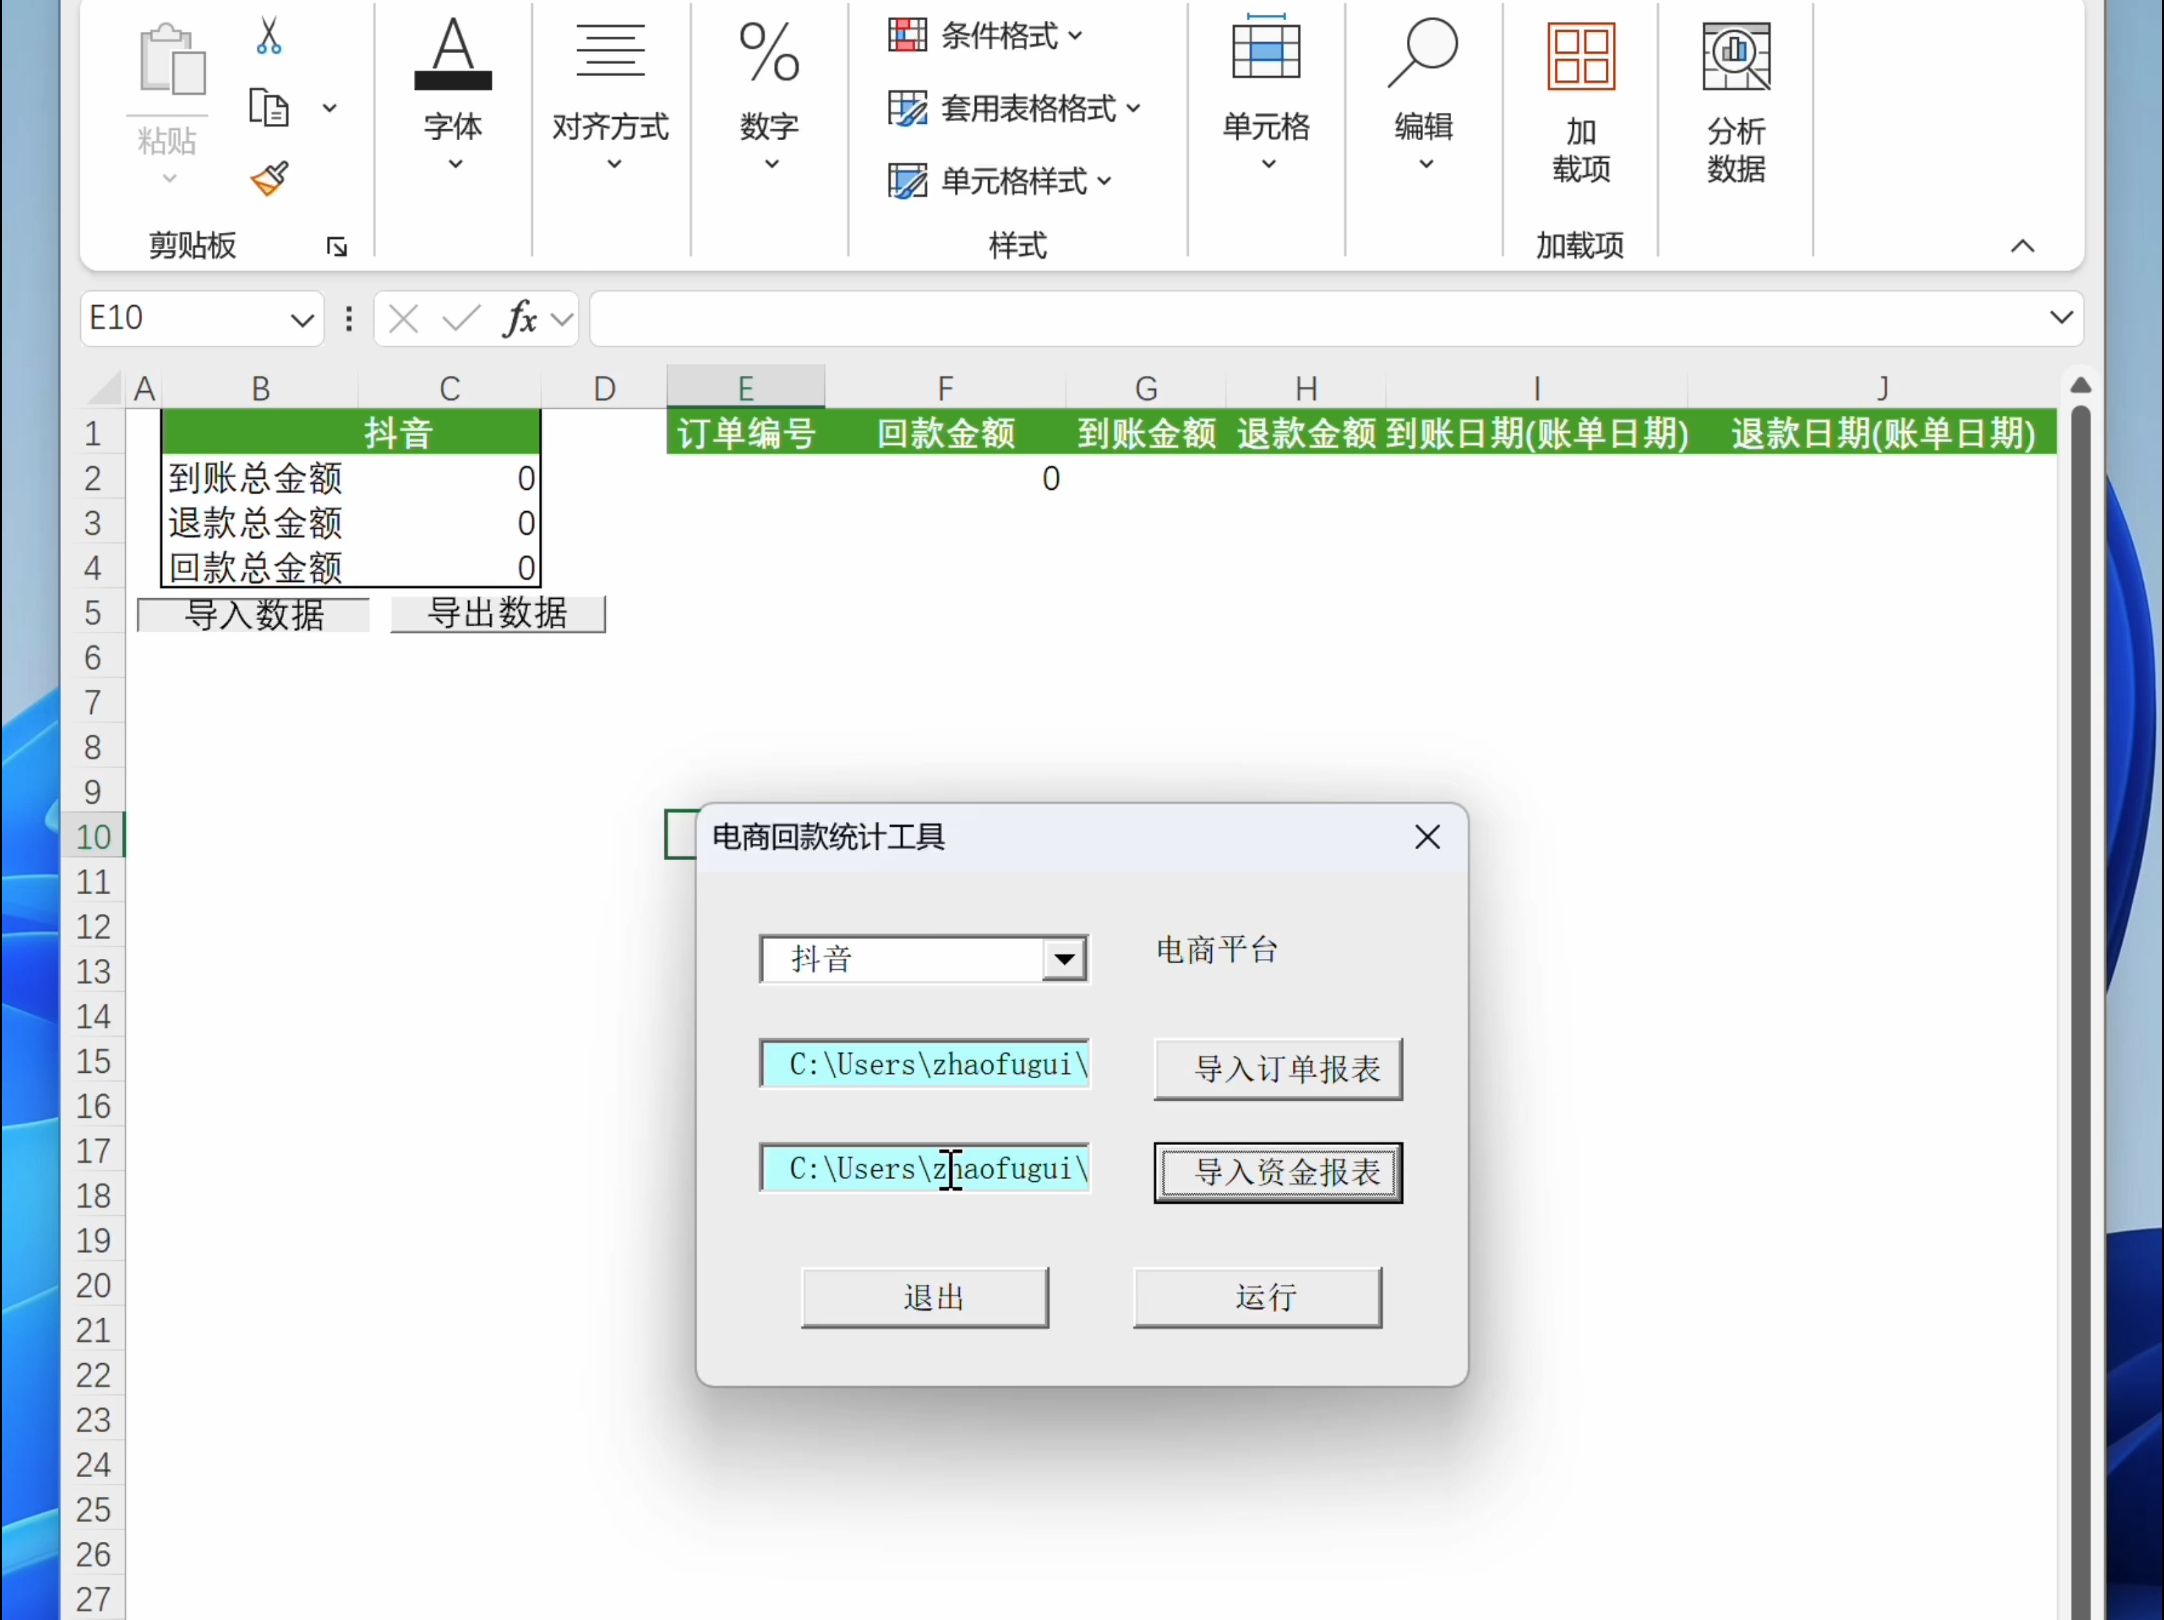Click the formula bar Enter checkmark icon
This screenshot has width=2164, height=1620.
click(x=461, y=320)
